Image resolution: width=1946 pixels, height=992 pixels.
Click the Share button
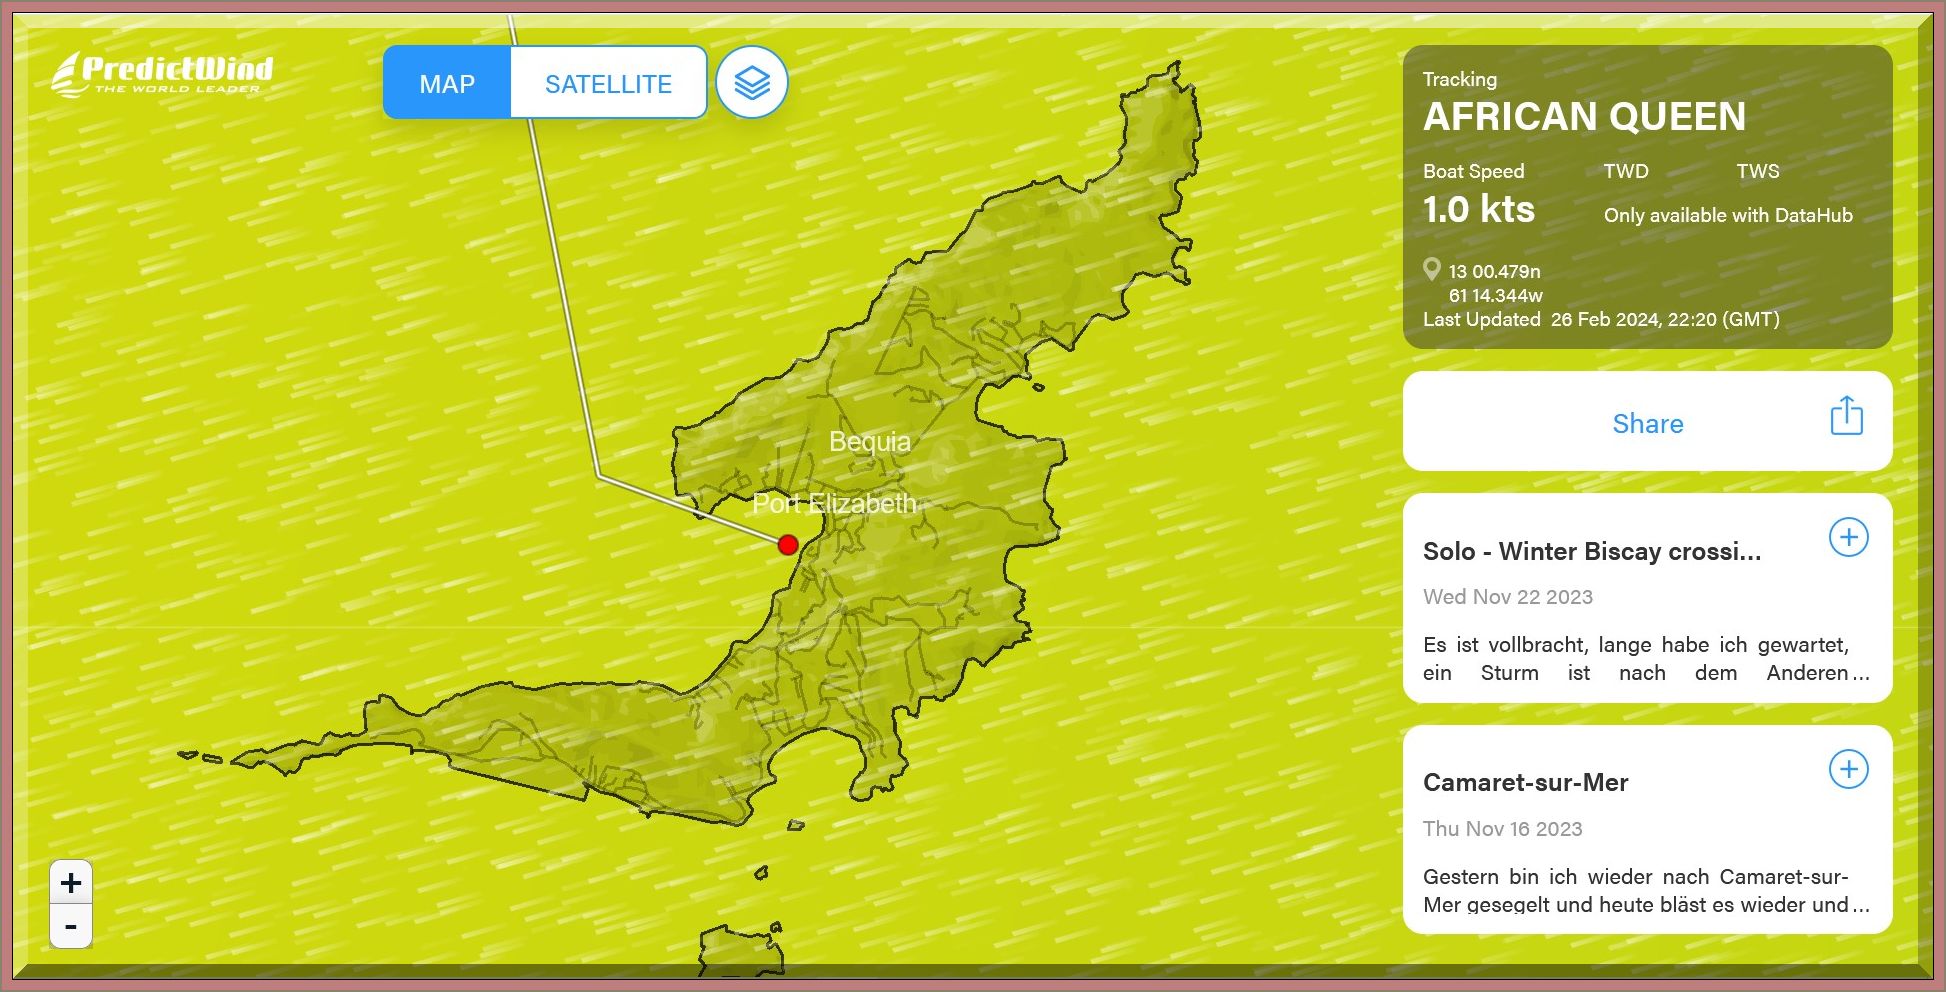pos(1647,423)
